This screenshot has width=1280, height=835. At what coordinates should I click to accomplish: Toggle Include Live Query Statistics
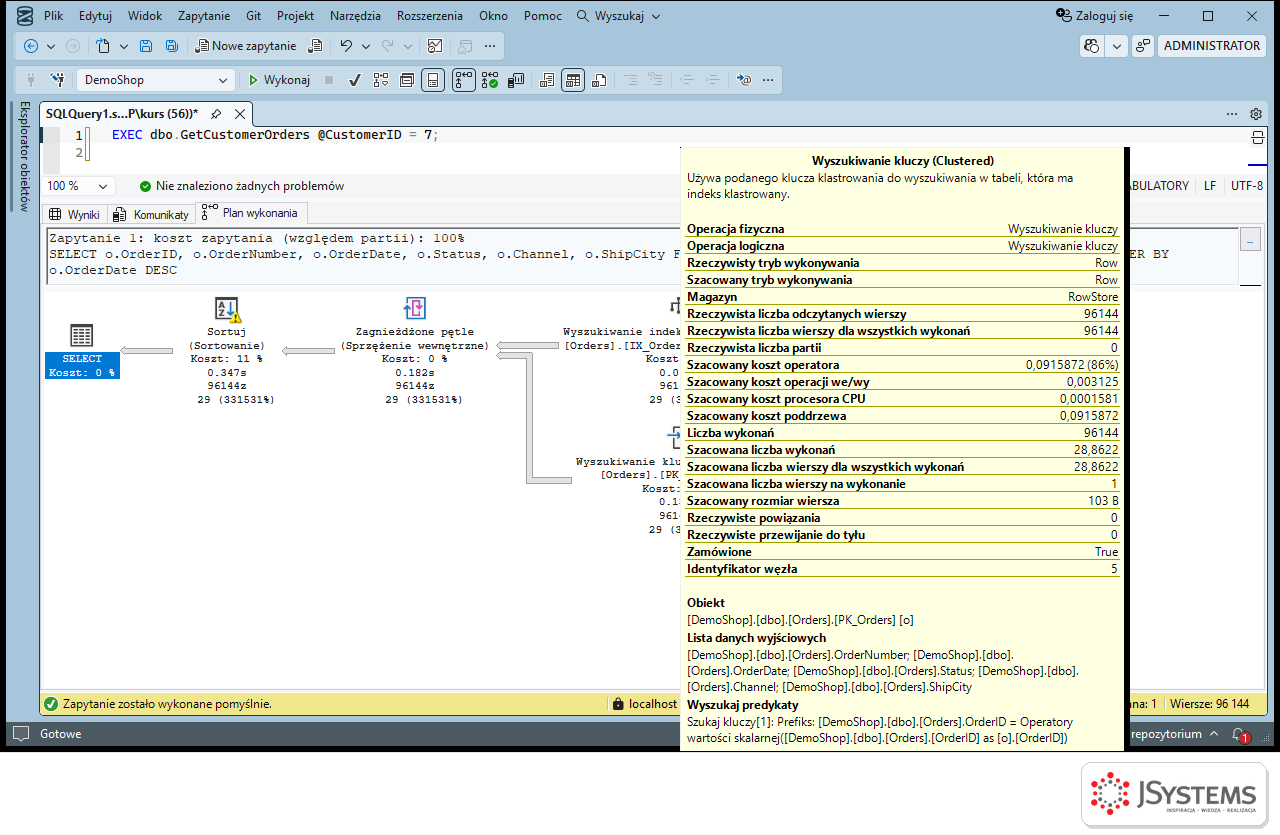[490, 80]
